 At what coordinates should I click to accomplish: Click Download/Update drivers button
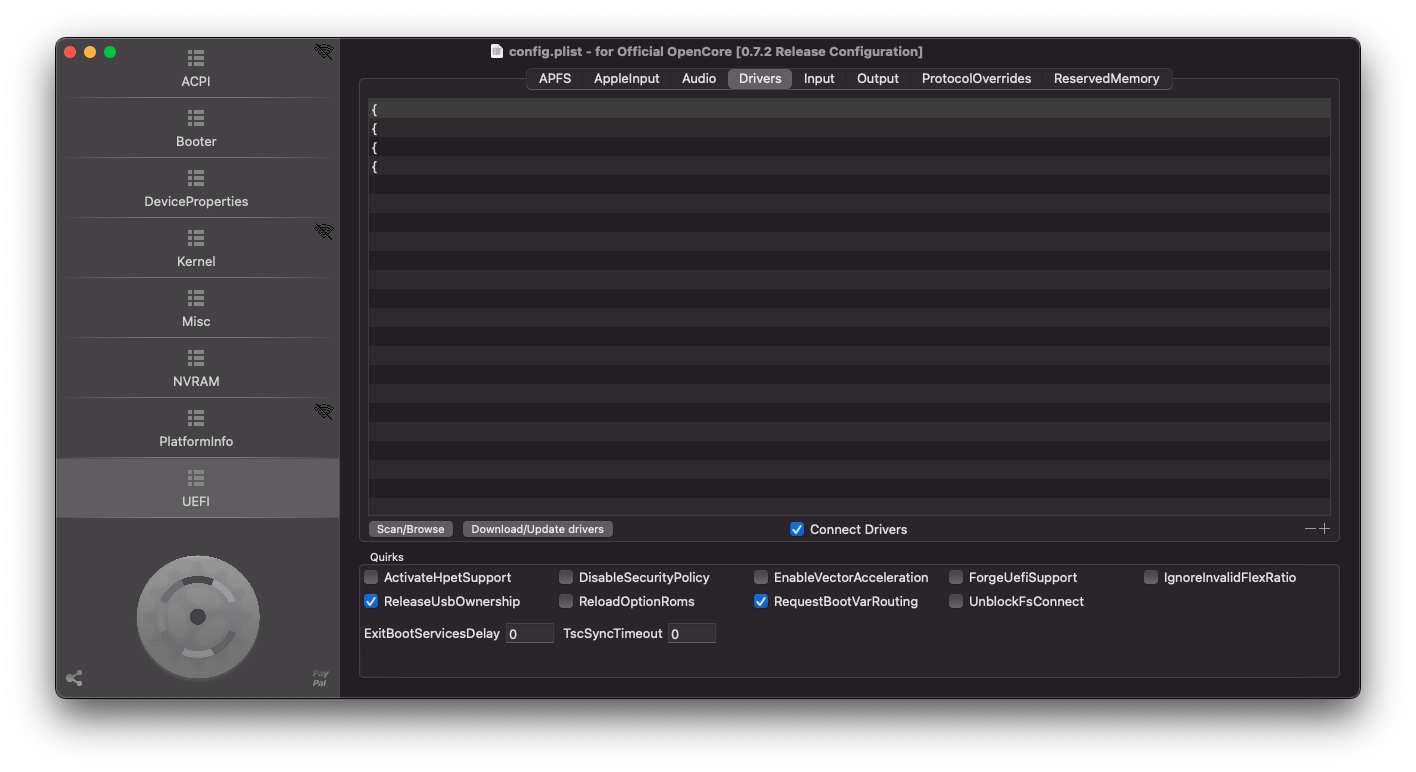537,529
